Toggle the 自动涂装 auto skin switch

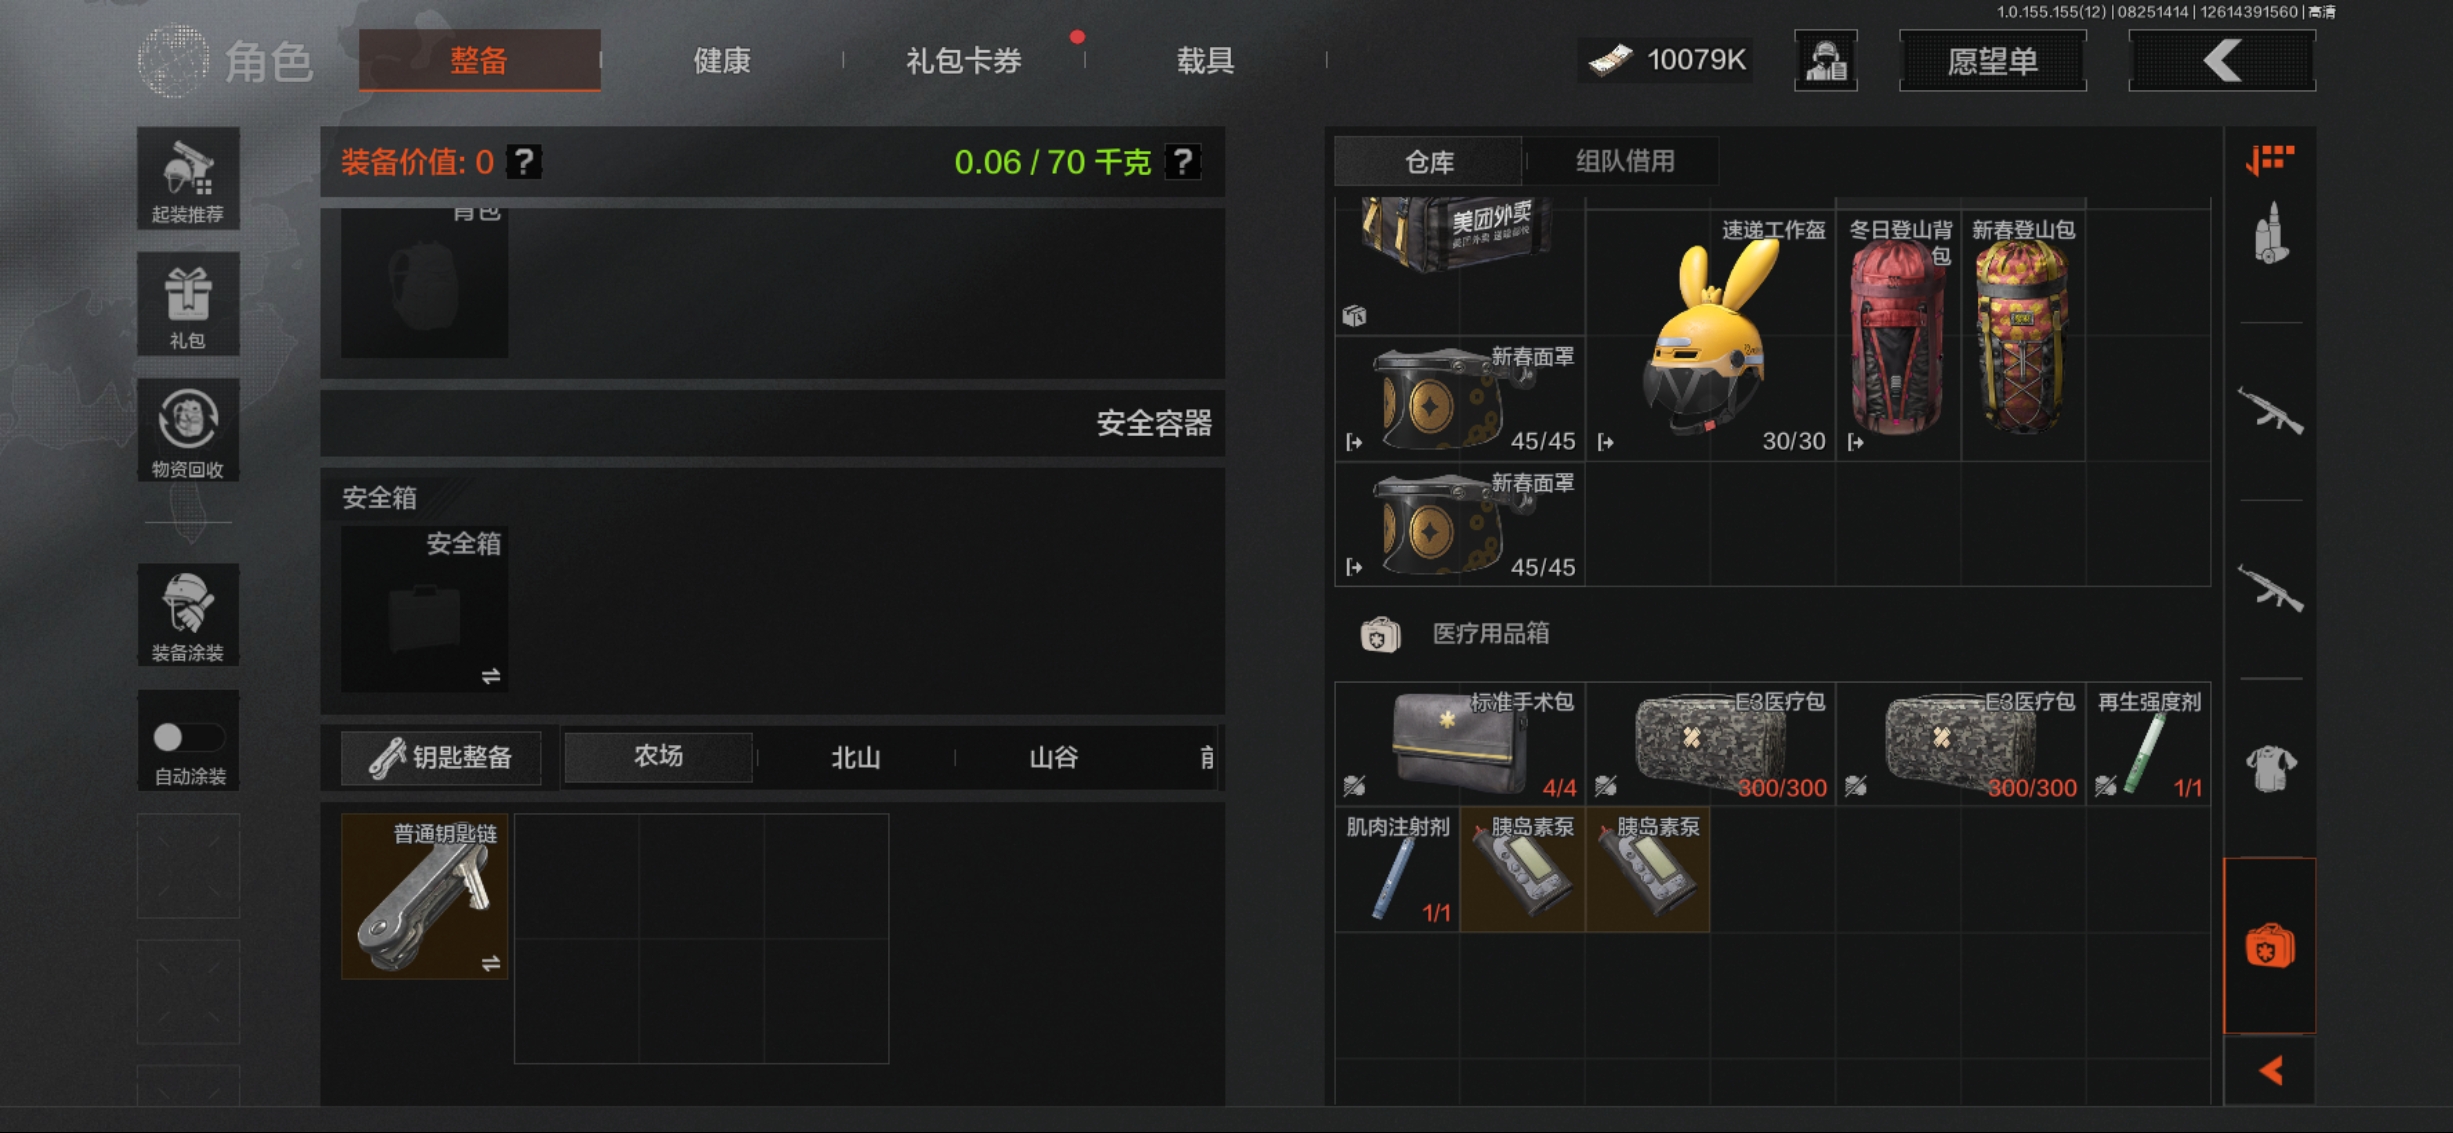click(x=187, y=738)
